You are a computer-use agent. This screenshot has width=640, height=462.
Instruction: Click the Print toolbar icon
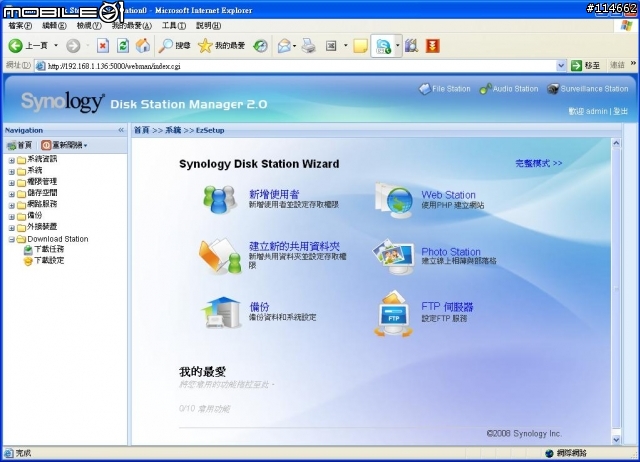click(x=309, y=46)
